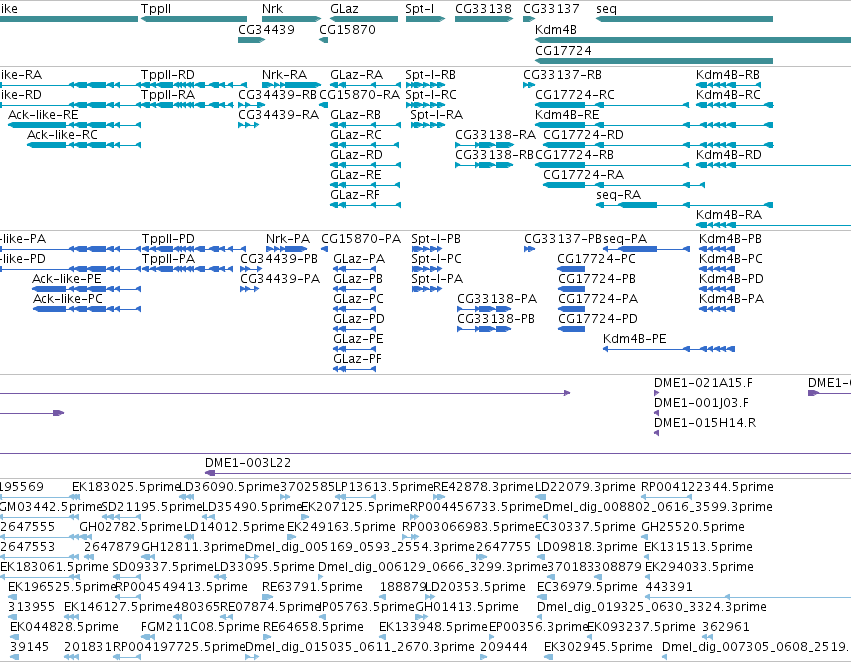Select protein Kdm4B-PB
The image size is (851, 662).
click(717, 249)
